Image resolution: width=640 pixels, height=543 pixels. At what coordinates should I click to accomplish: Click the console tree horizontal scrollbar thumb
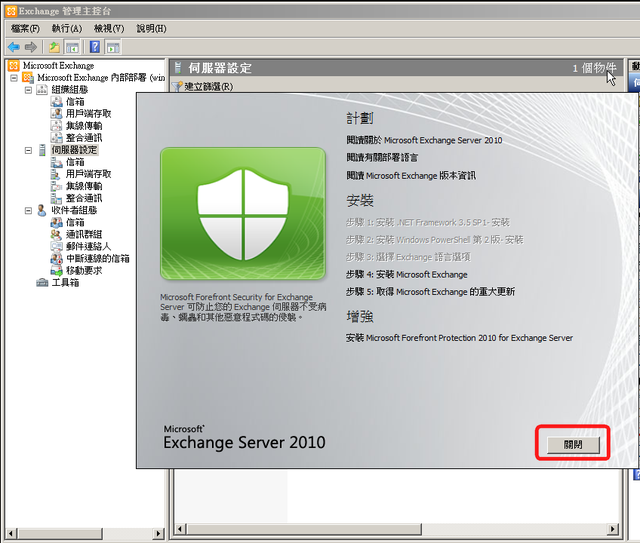(60, 533)
